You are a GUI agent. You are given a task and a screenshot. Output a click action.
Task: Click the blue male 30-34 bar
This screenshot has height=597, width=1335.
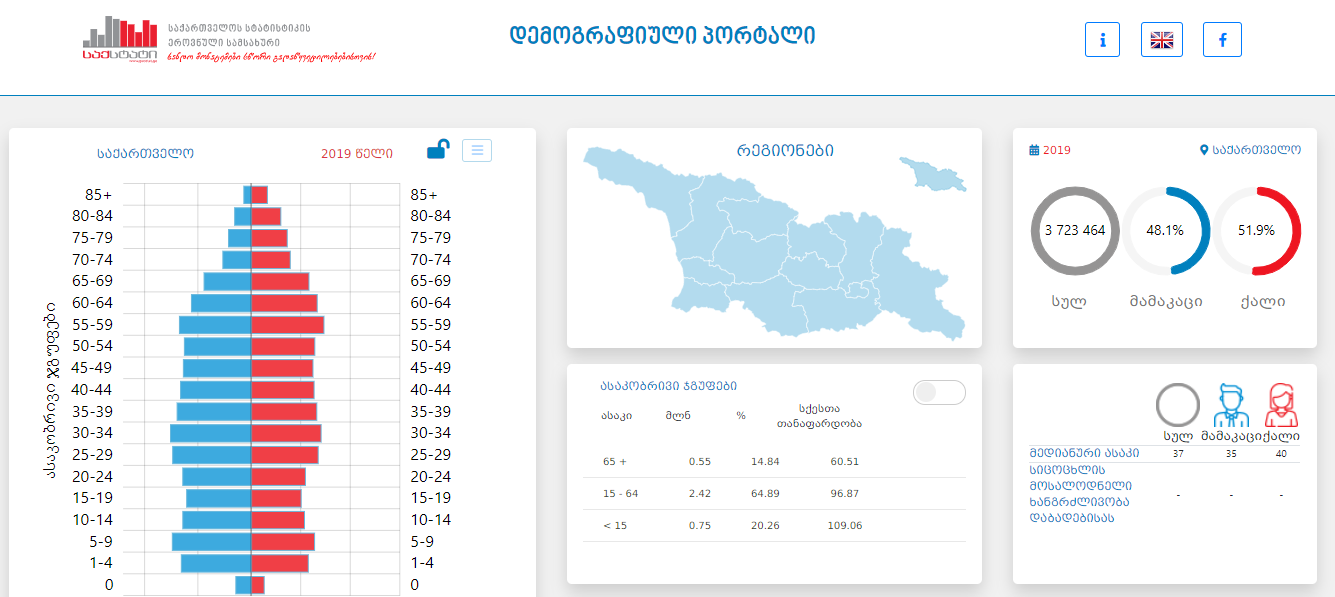[x=210, y=433]
